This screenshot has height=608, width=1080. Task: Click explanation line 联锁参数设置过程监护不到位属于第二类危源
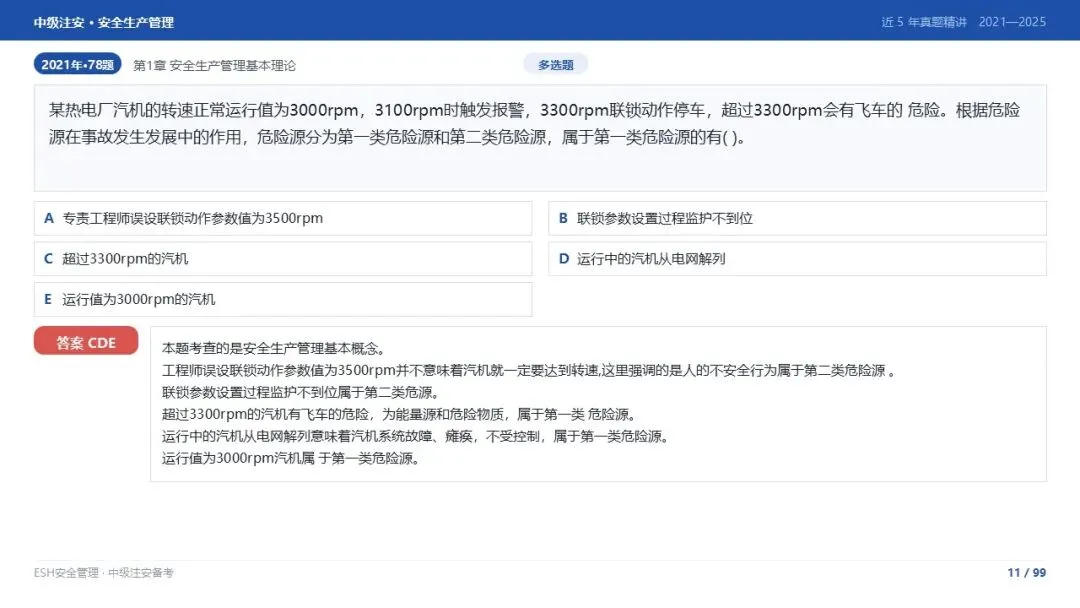click(x=300, y=392)
